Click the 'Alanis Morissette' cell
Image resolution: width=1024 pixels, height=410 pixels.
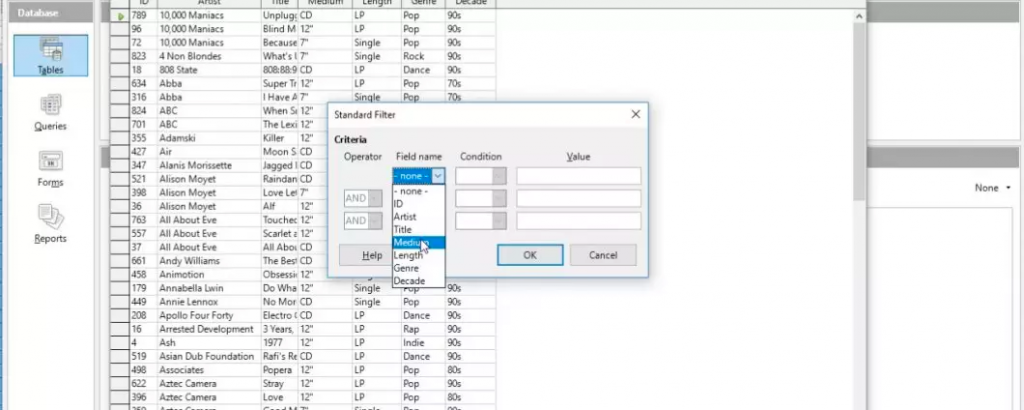[209, 165]
